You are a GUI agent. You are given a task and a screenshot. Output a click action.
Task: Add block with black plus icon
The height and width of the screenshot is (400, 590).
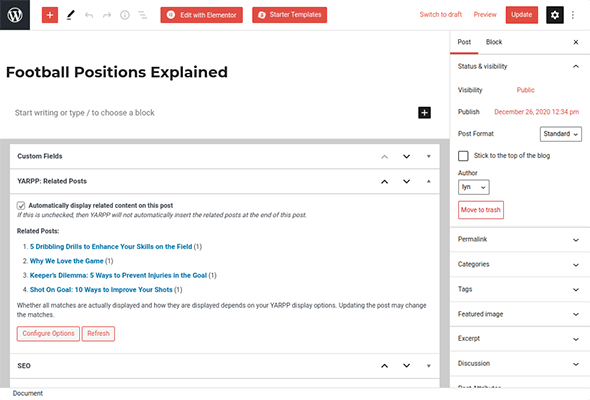coord(424,113)
